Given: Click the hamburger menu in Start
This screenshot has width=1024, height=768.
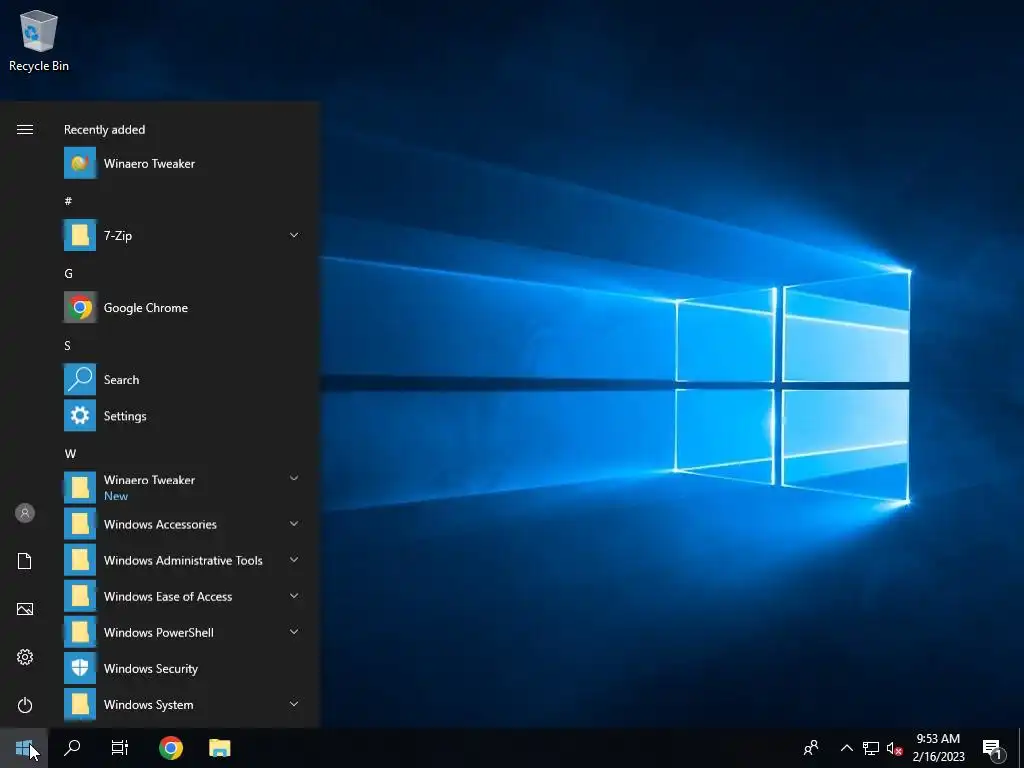Looking at the screenshot, I should (x=25, y=129).
